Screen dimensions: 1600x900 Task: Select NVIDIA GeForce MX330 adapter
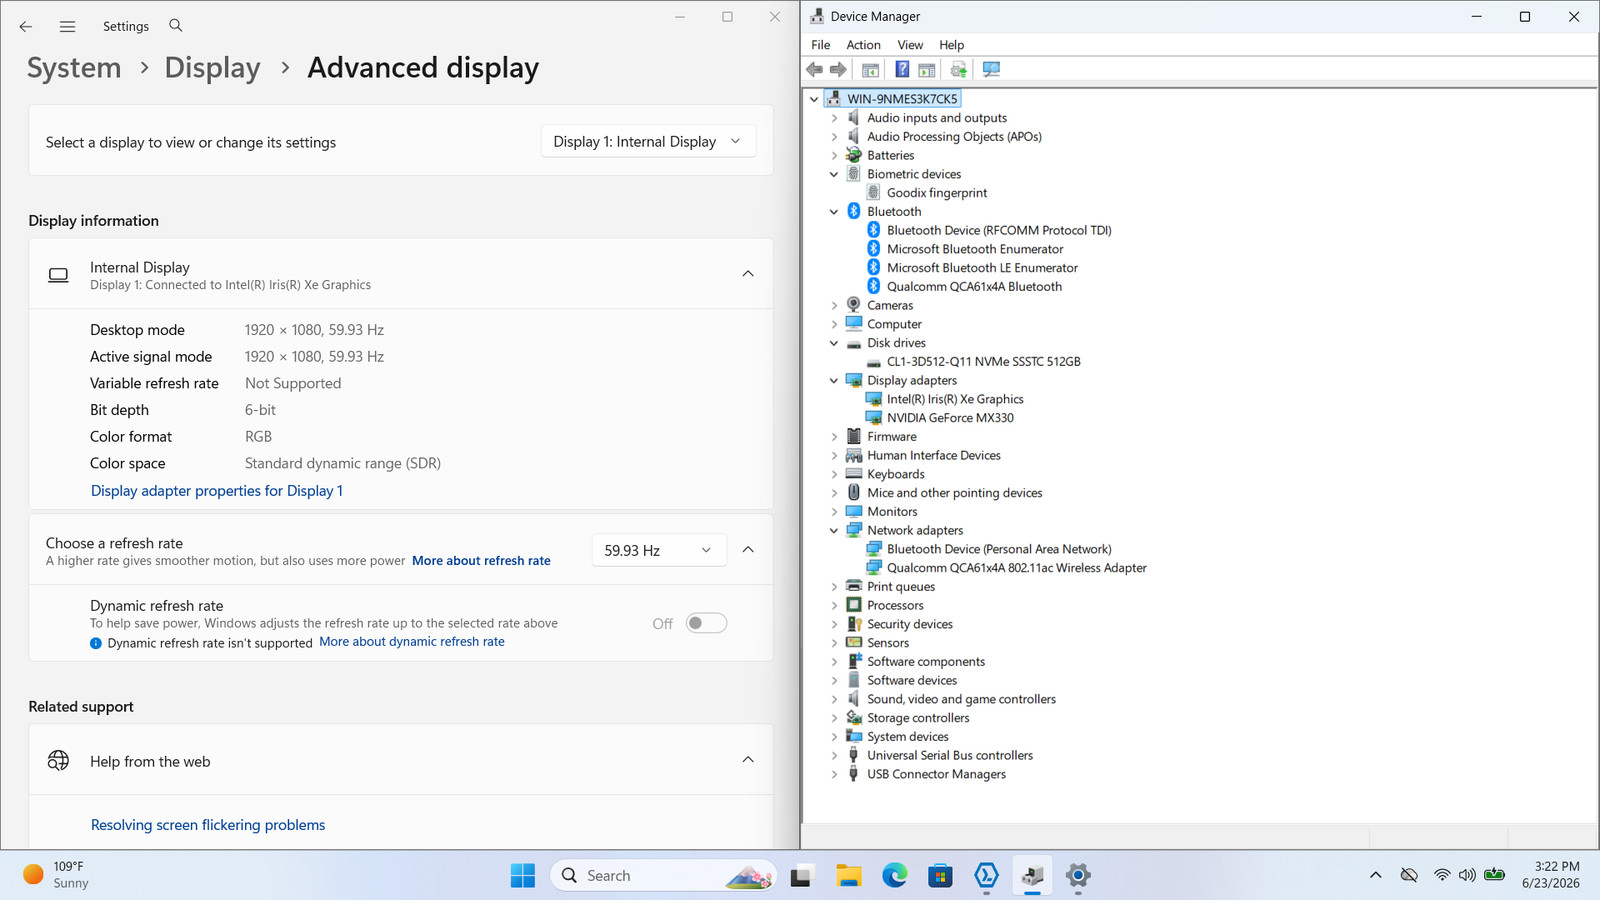click(x=950, y=418)
